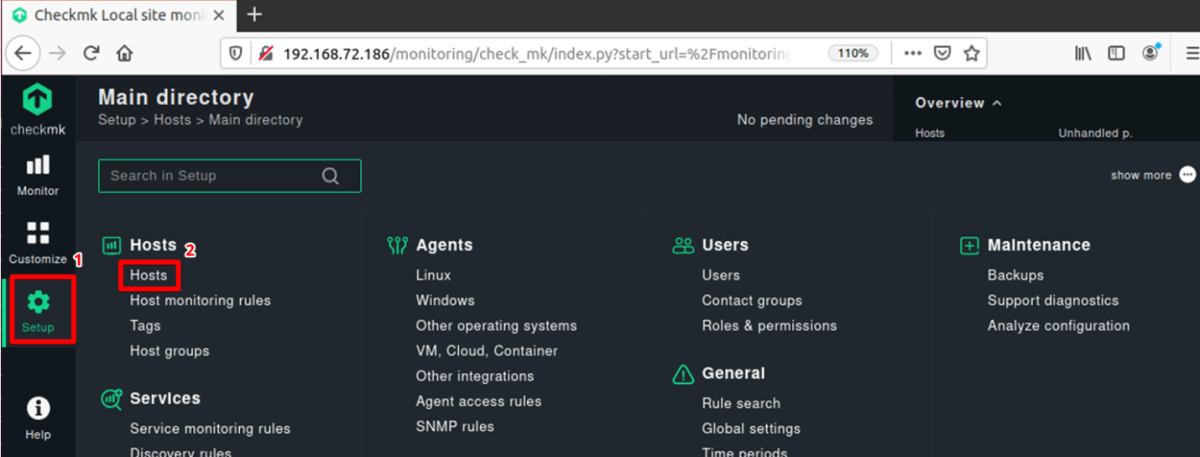The width and height of the screenshot is (1200, 457).
Task: Click No pending changes text
Action: click(805, 120)
